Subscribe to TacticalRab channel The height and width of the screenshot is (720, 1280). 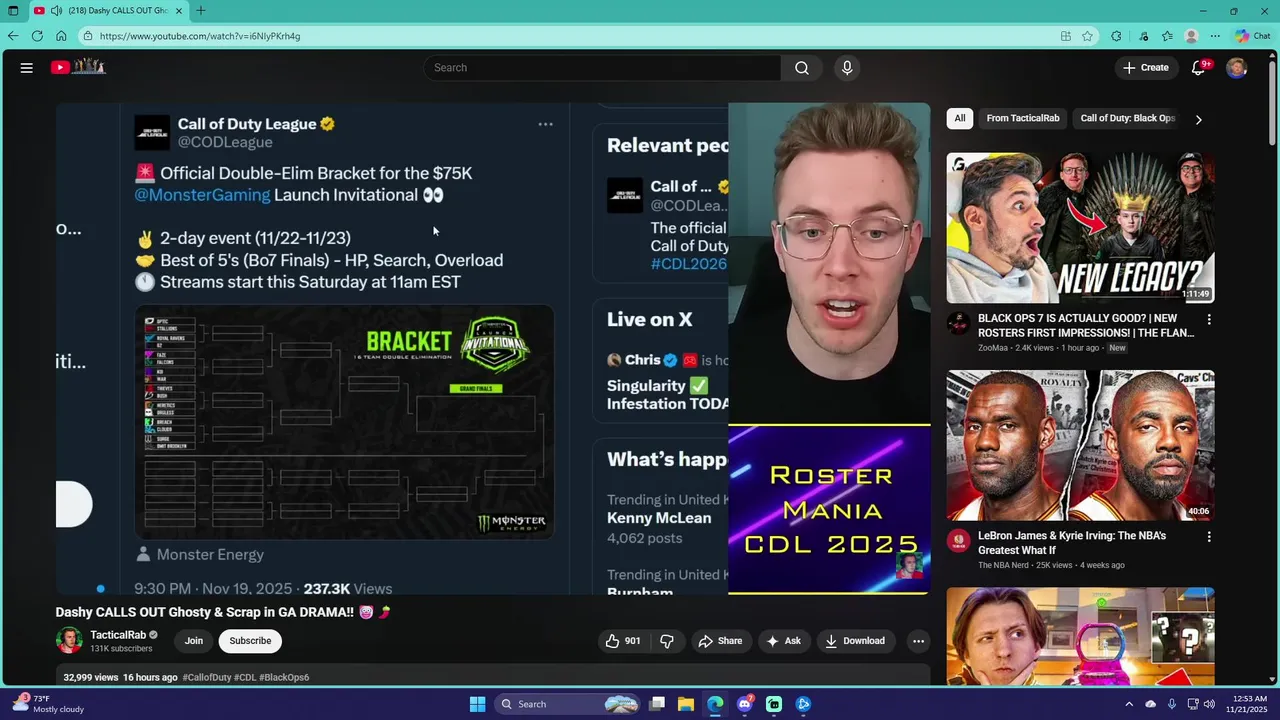click(250, 641)
